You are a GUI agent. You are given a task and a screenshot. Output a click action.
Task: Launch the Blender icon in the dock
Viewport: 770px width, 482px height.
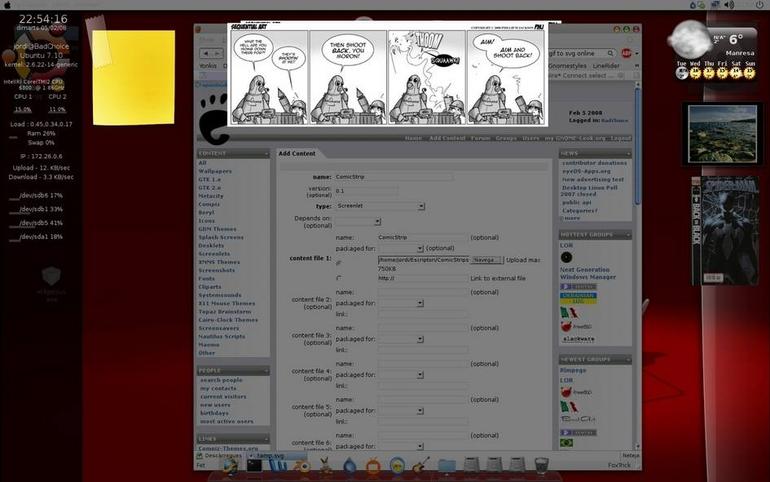tap(302, 466)
